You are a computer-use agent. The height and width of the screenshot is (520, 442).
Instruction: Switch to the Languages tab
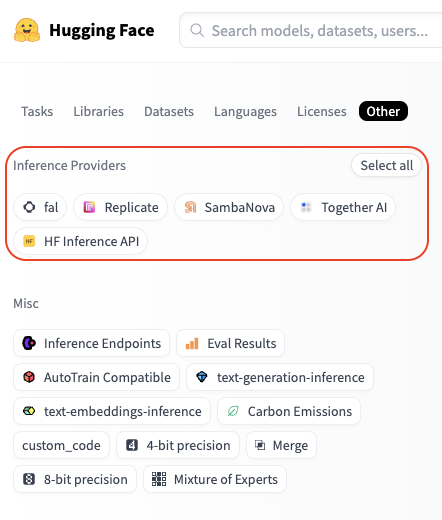245,111
